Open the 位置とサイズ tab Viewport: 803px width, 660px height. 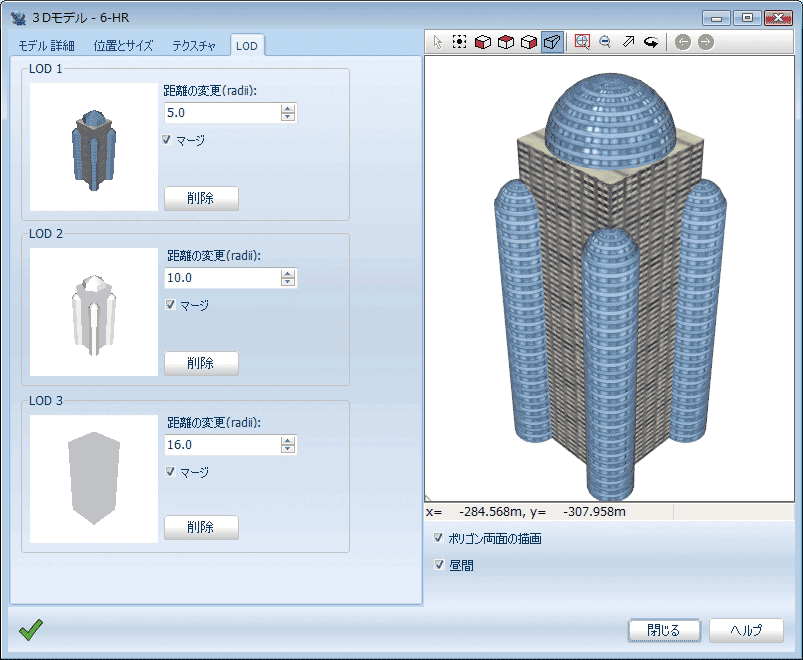tap(124, 46)
